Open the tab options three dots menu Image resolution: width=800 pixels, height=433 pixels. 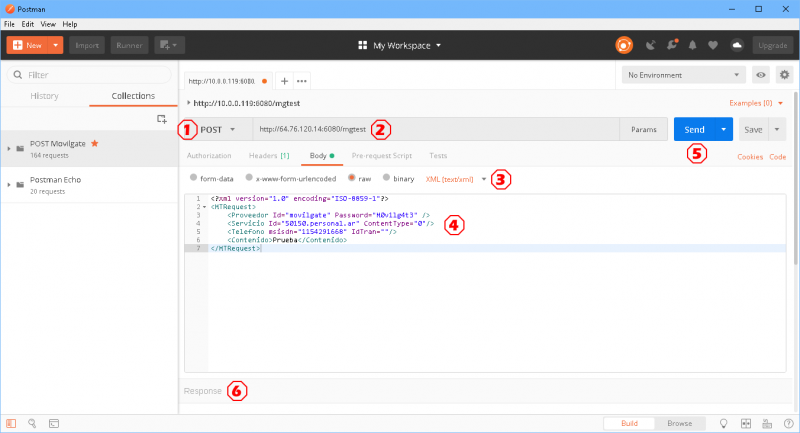302,81
